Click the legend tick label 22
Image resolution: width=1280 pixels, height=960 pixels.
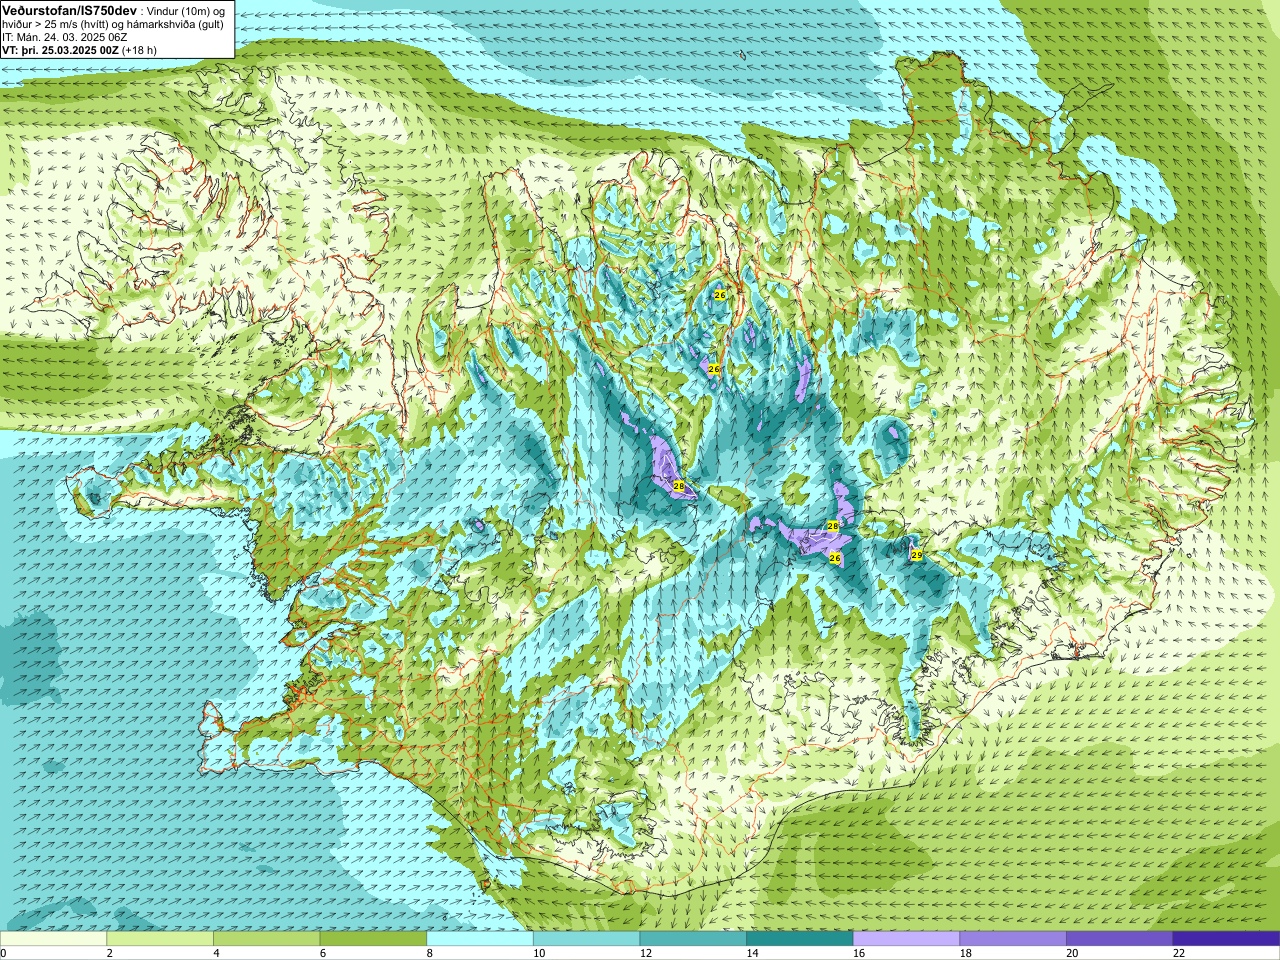pyautogui.click(x=1179, y=953)
